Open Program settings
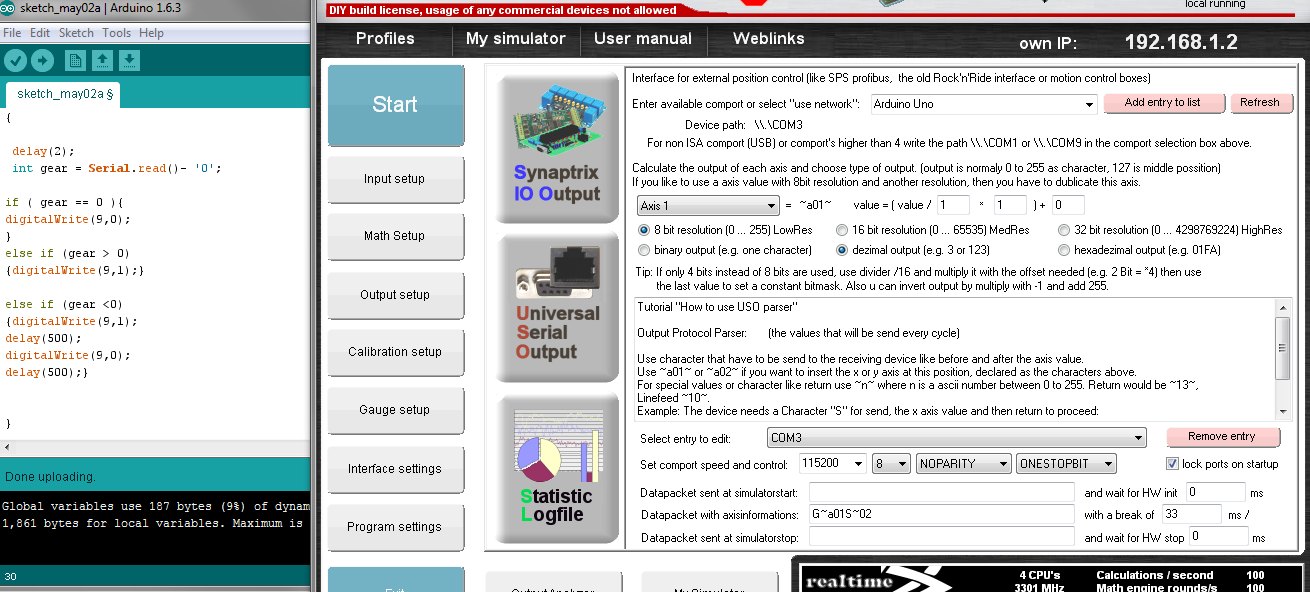 click(395, 527)
